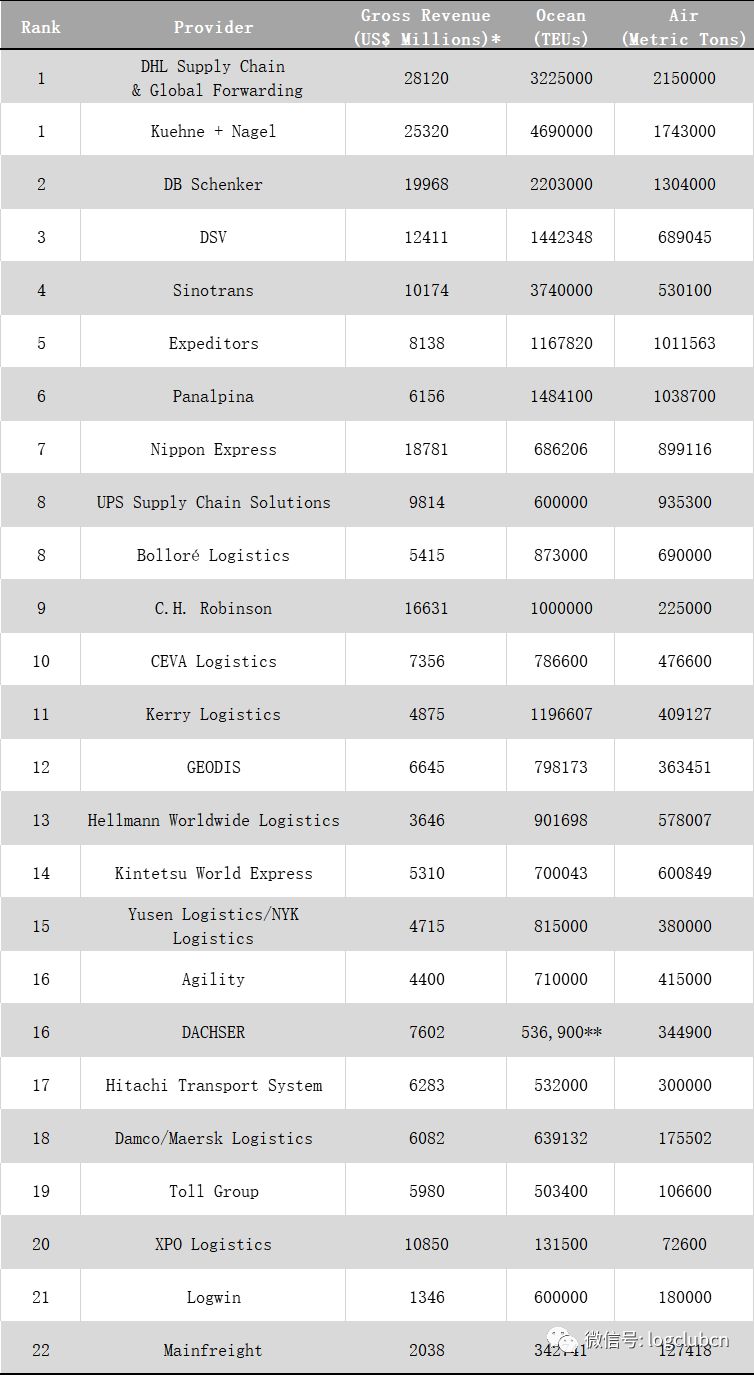Select the Toll Group air value 106600
The width and height of the screenshot is (754, 1375).
point(684,1191)
